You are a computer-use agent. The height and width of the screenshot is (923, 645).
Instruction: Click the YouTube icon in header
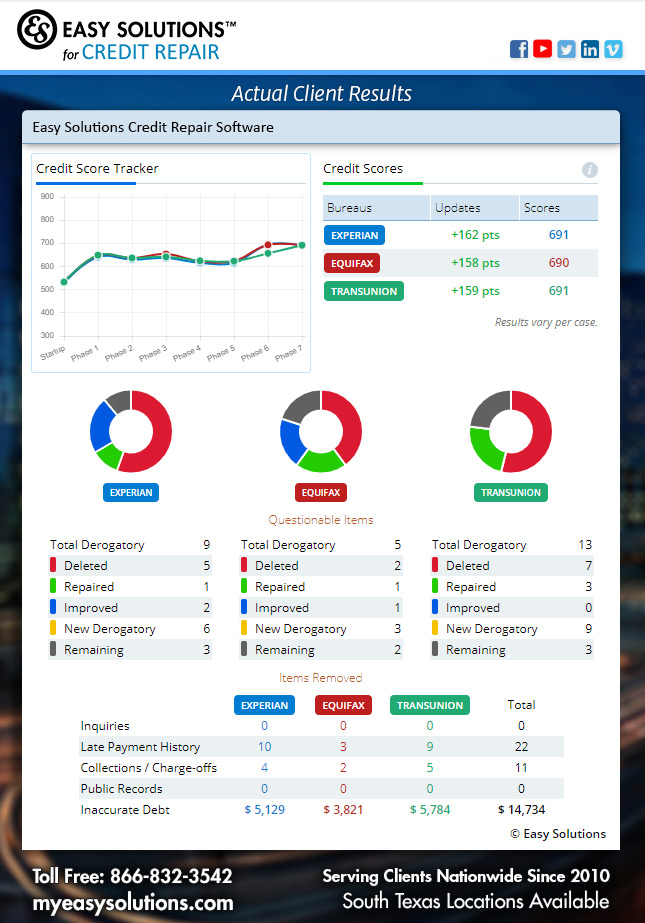point(542,49)
